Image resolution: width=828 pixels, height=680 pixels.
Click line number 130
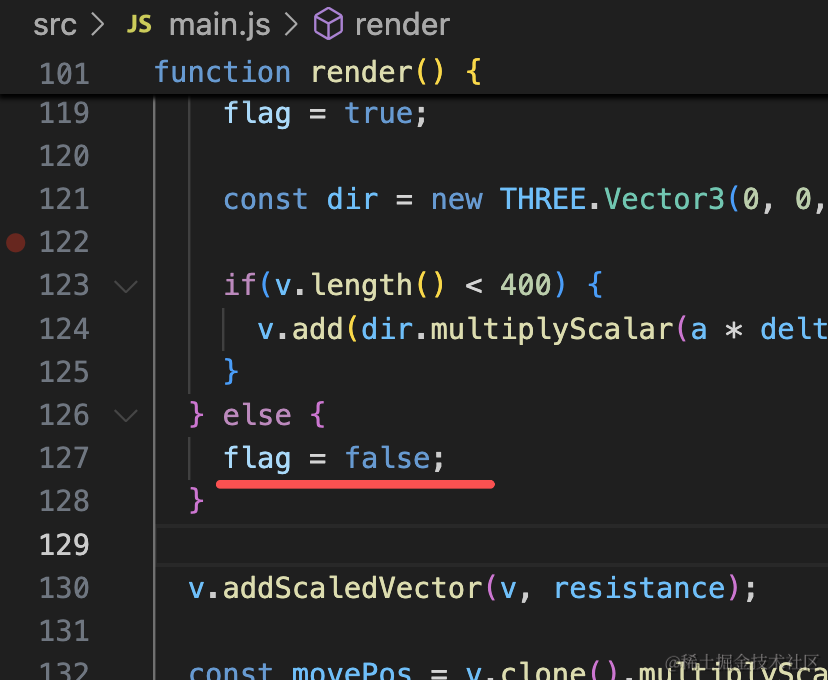(64, 588)
